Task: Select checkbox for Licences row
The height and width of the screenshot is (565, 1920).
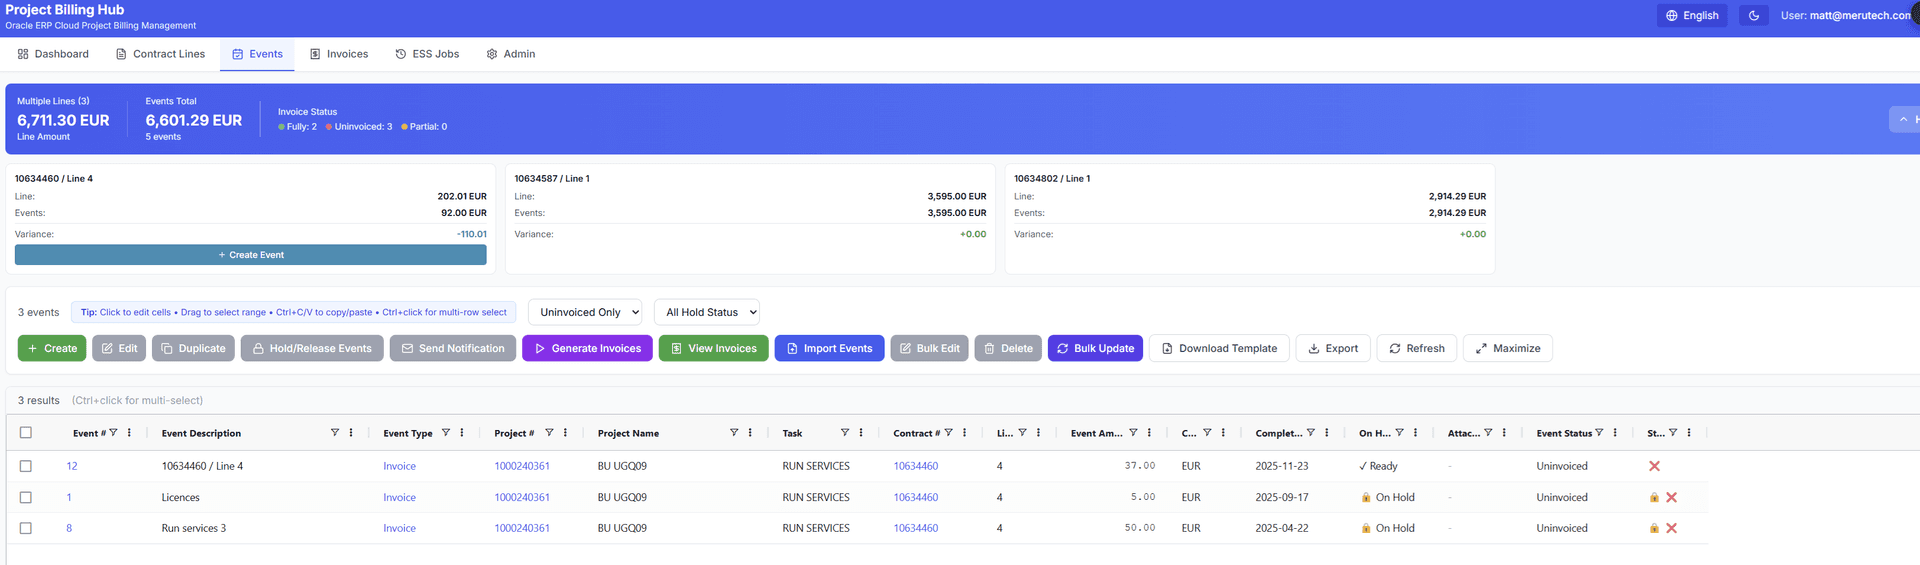Action: pyautogui.click(x=26, y=497)
